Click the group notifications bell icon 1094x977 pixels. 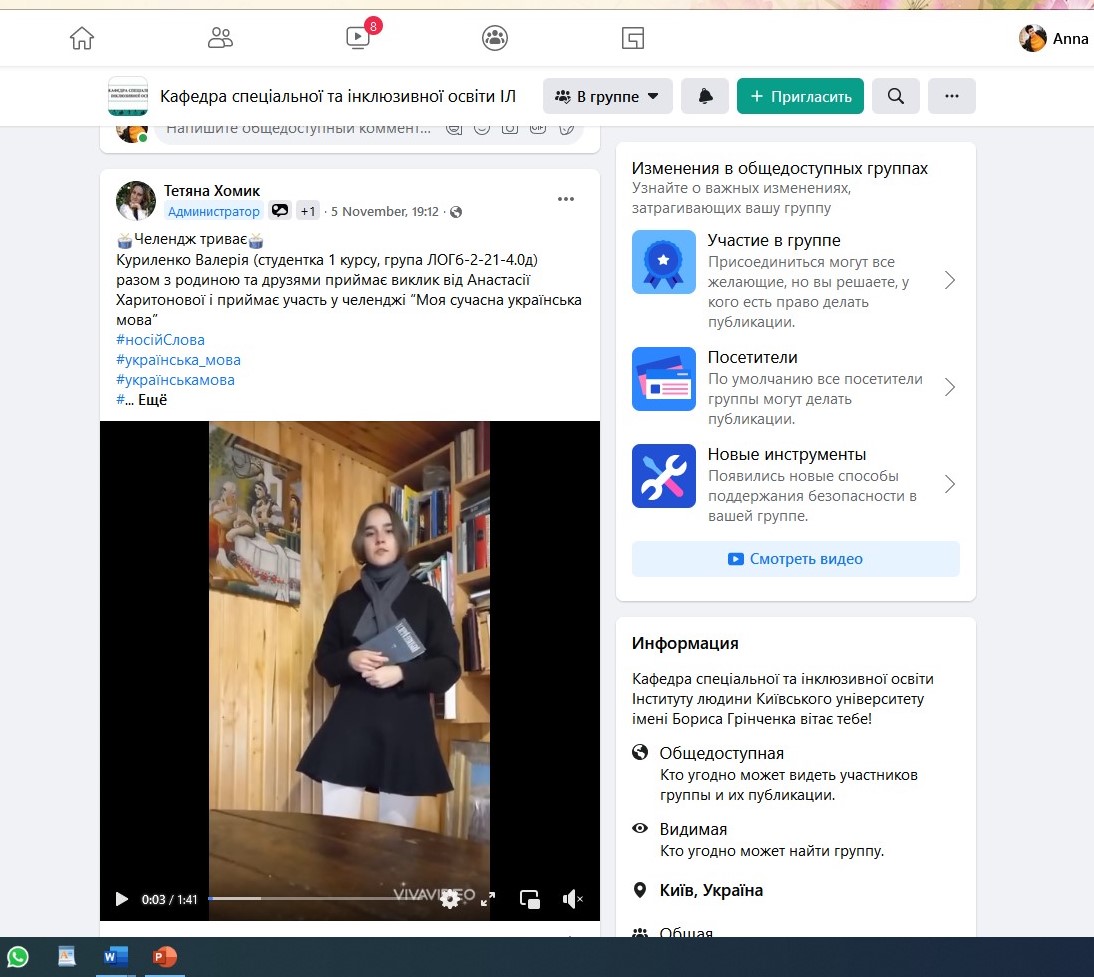[705, 97]
